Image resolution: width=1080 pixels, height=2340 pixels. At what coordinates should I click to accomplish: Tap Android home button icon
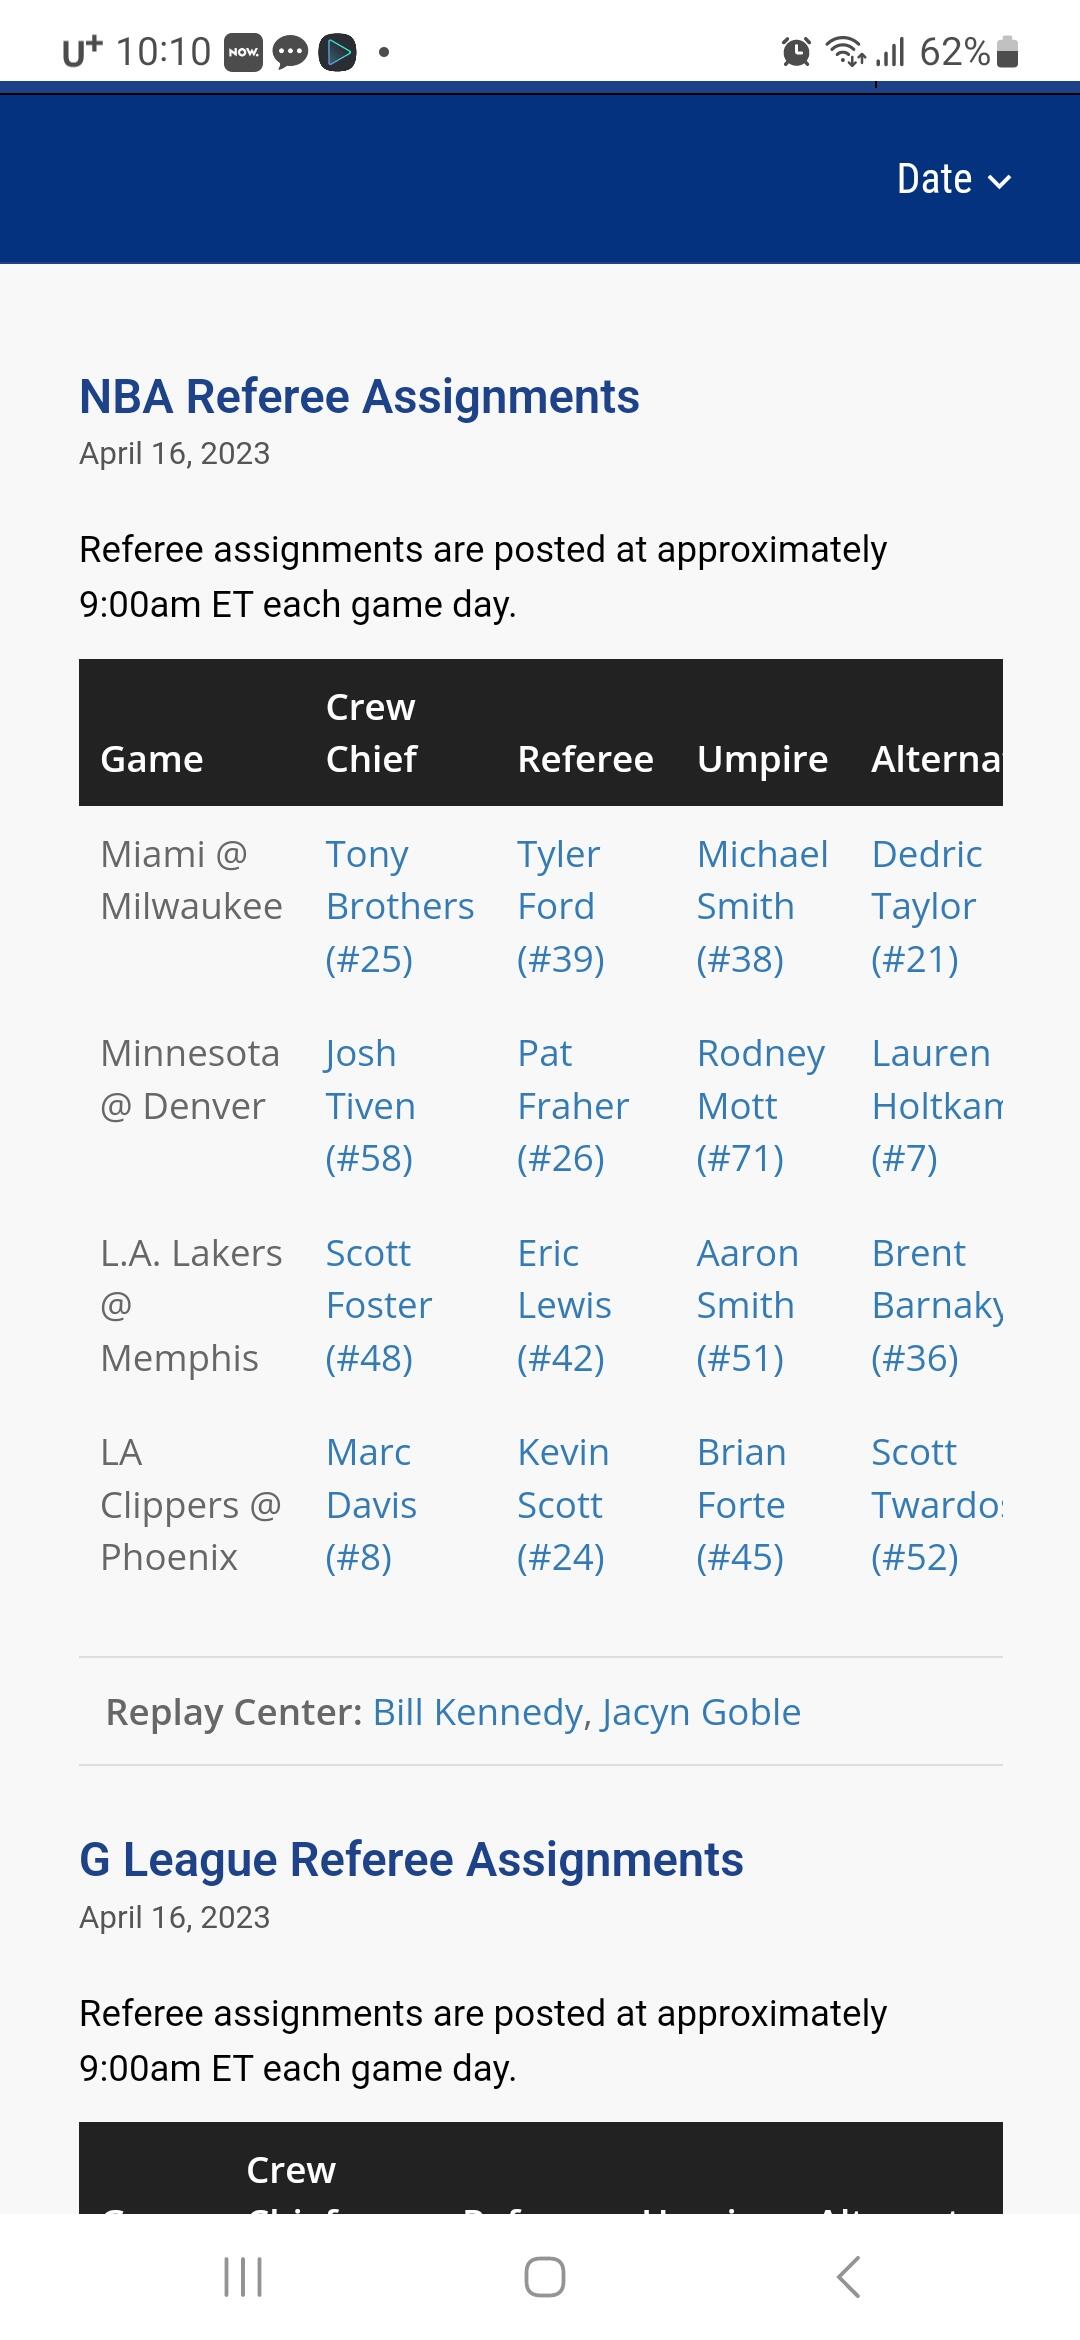pyautogui.click(x=544, y=2277)
